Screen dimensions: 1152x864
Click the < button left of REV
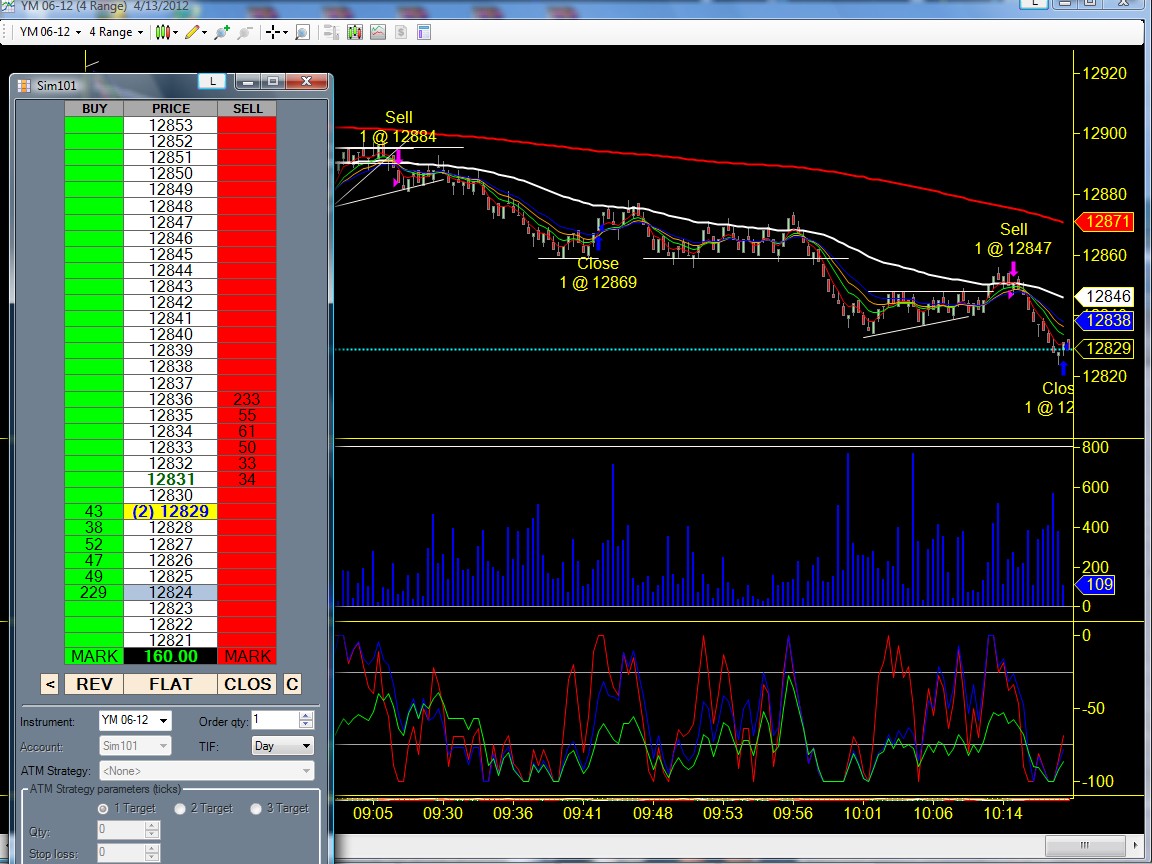click(50, 684)
